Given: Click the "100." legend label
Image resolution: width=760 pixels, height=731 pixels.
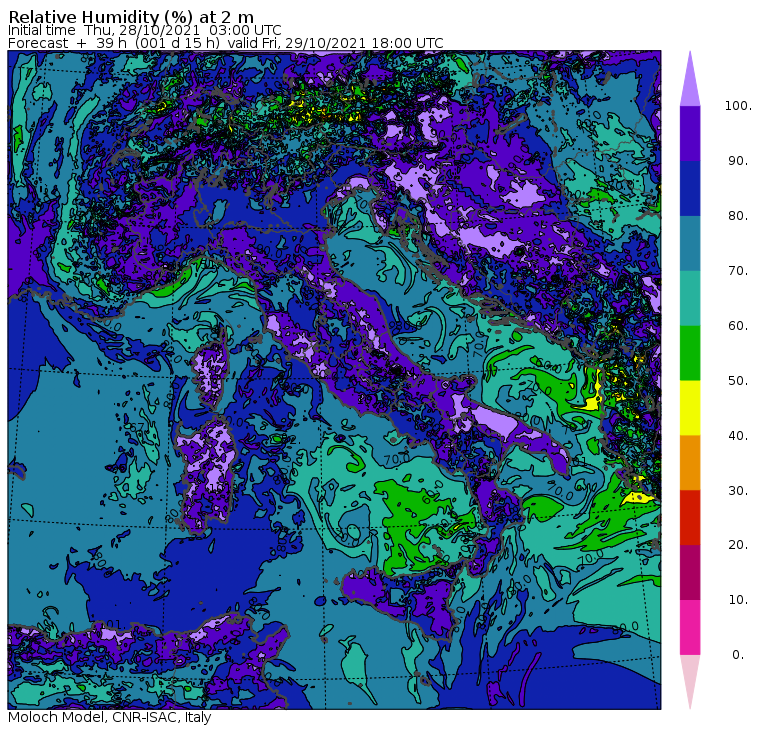Looking at the screenshot, I should point(738,106).
